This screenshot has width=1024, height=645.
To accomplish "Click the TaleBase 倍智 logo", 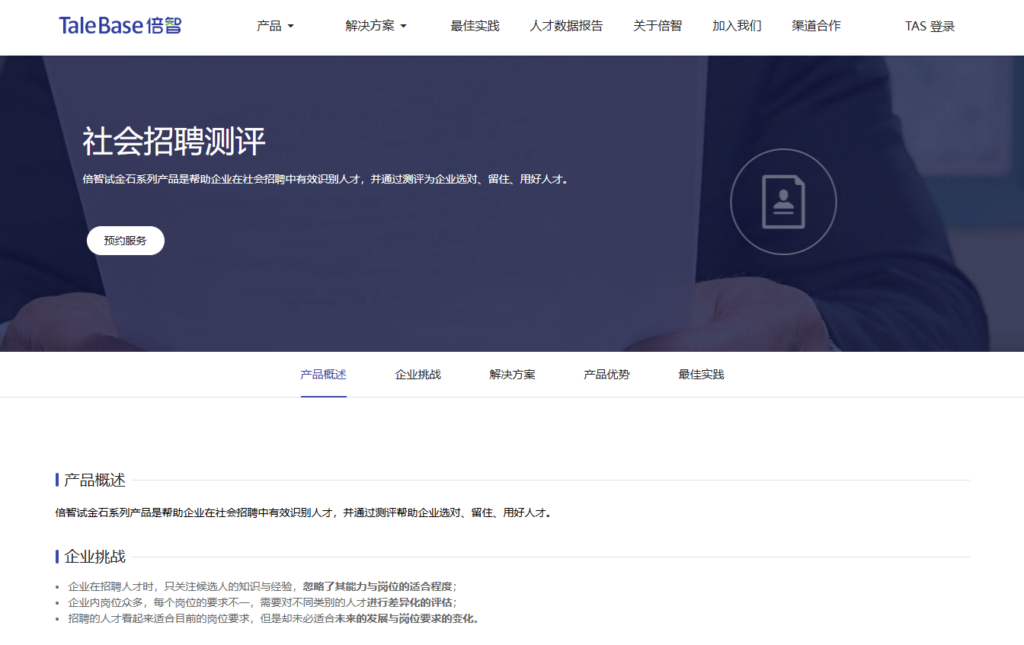I will click(119, 25).
